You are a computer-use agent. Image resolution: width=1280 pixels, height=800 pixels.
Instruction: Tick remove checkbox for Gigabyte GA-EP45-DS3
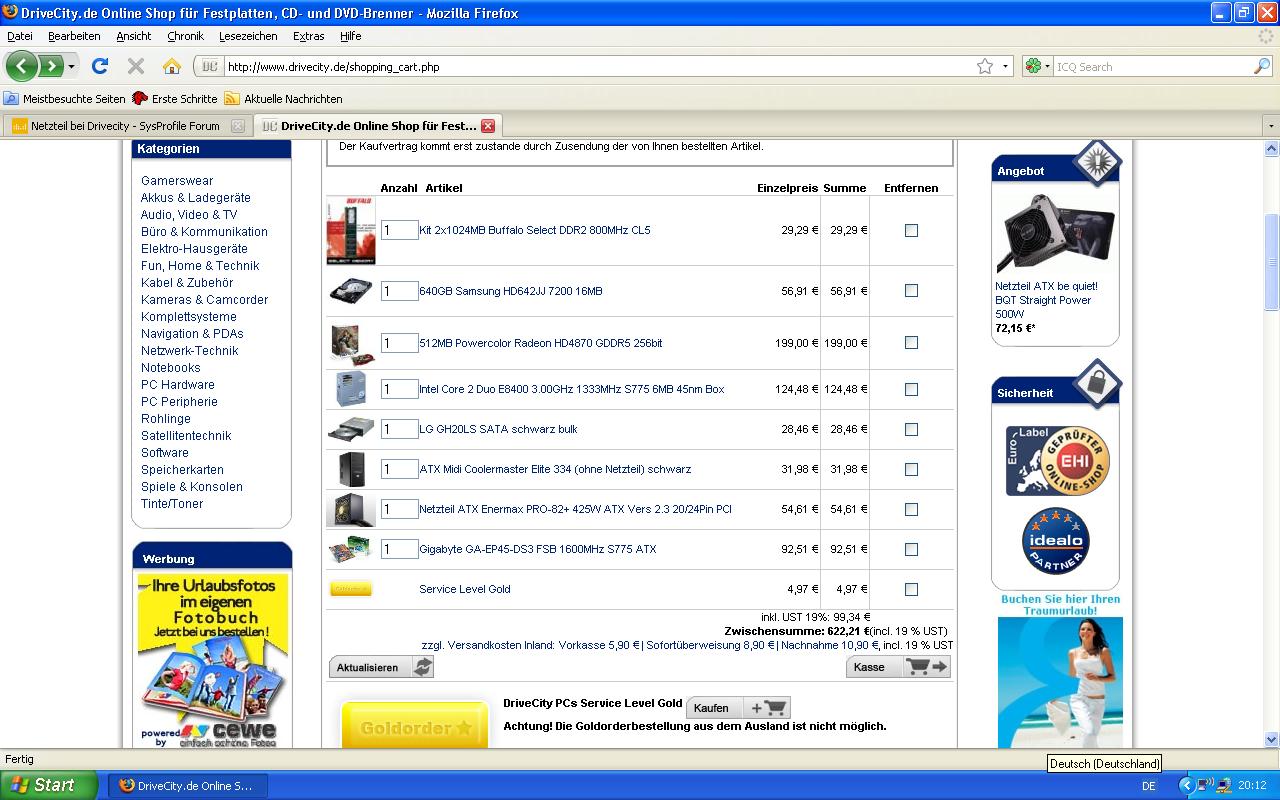pos(911,549)
